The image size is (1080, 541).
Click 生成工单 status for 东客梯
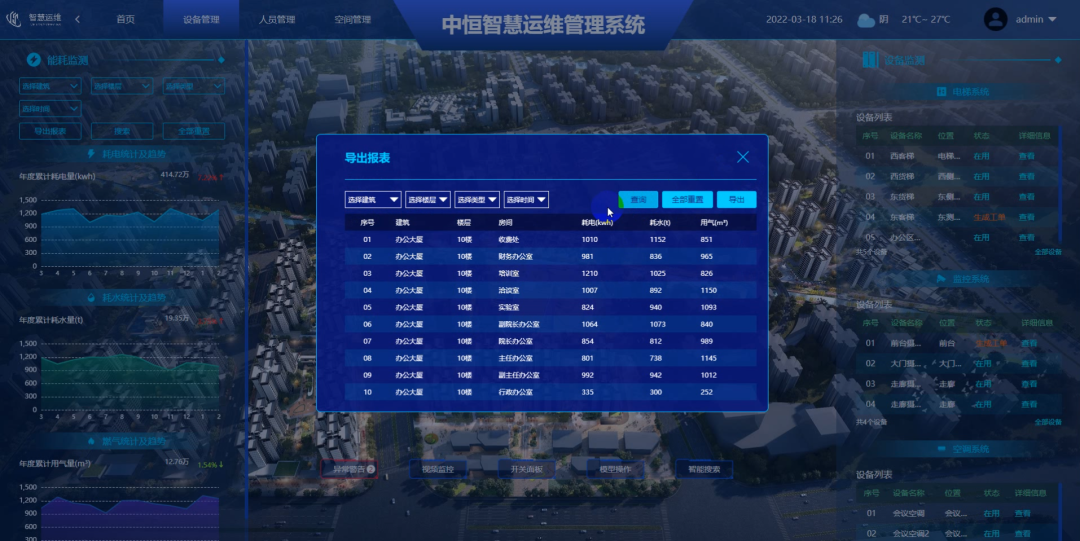click(x=989, y=217)
